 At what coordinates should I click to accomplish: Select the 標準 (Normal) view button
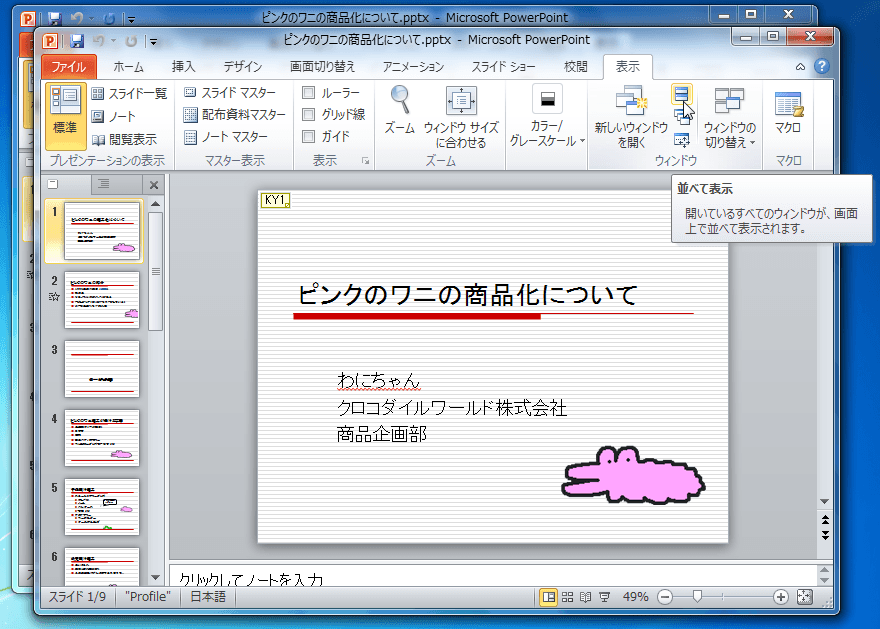tap(65, 116)
